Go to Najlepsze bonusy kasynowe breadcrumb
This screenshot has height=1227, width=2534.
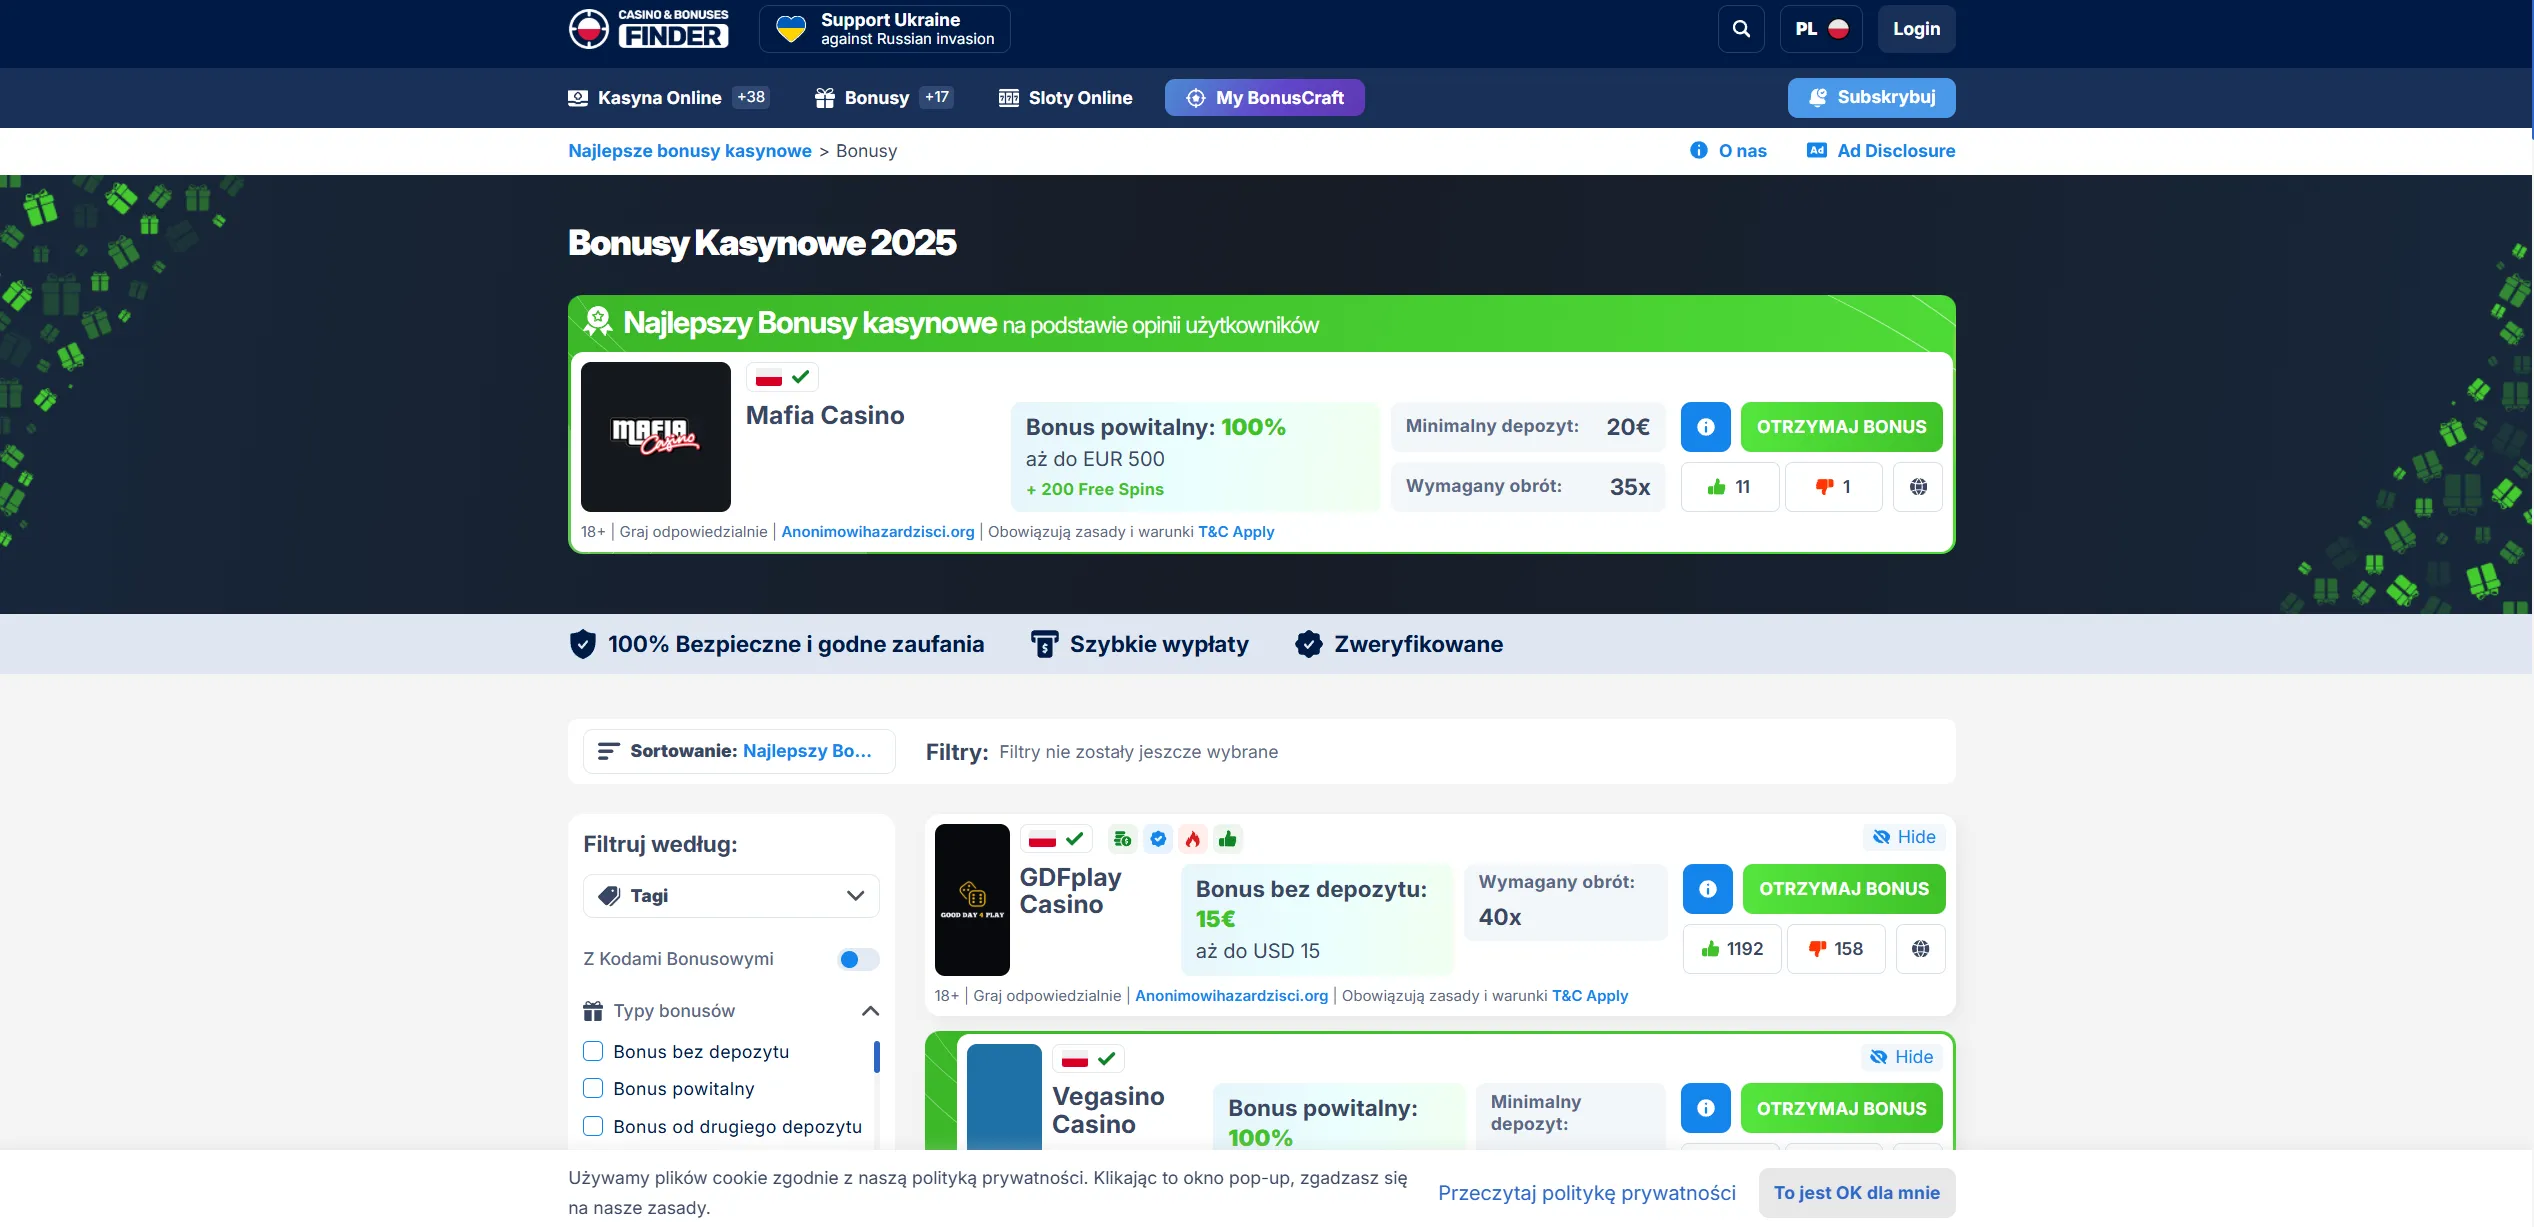tap(690, 151)
